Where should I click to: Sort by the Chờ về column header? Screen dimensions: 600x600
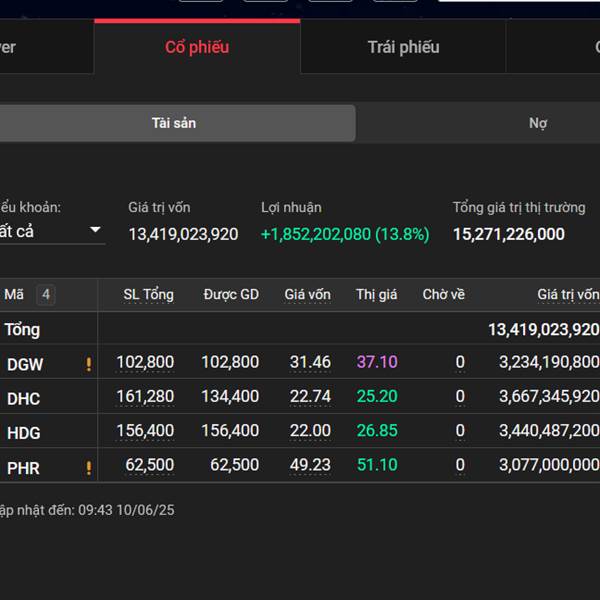[x=443, y=295]
